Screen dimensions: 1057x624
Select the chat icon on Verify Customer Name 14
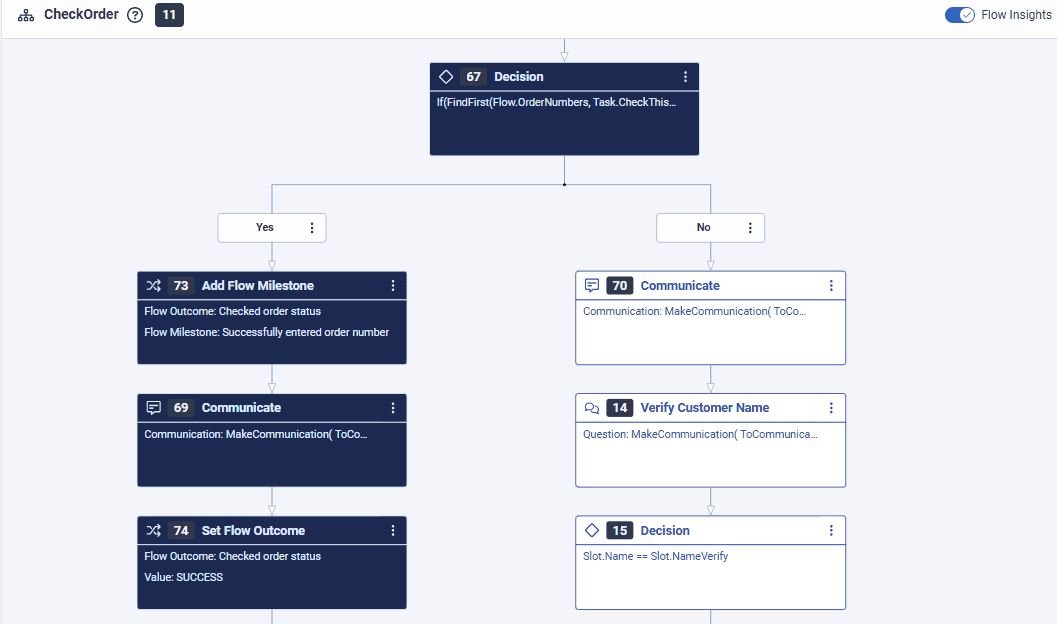pyautogui.click(x=592, y=408)
